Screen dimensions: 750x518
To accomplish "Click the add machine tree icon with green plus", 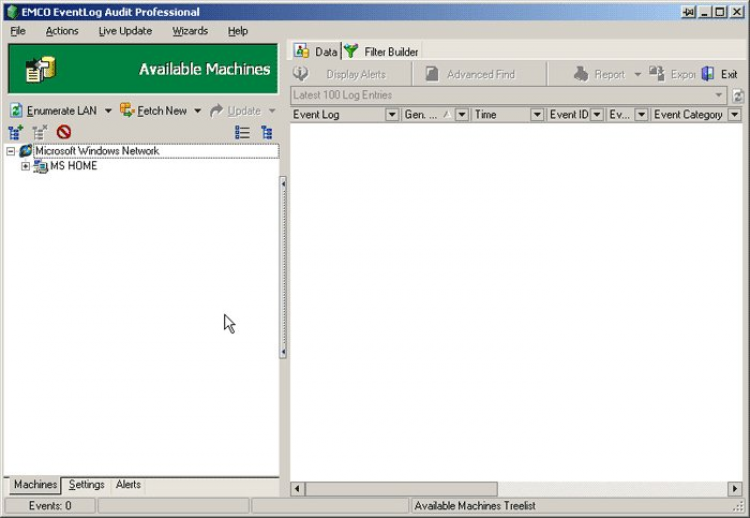I will [x=16, y=132].
